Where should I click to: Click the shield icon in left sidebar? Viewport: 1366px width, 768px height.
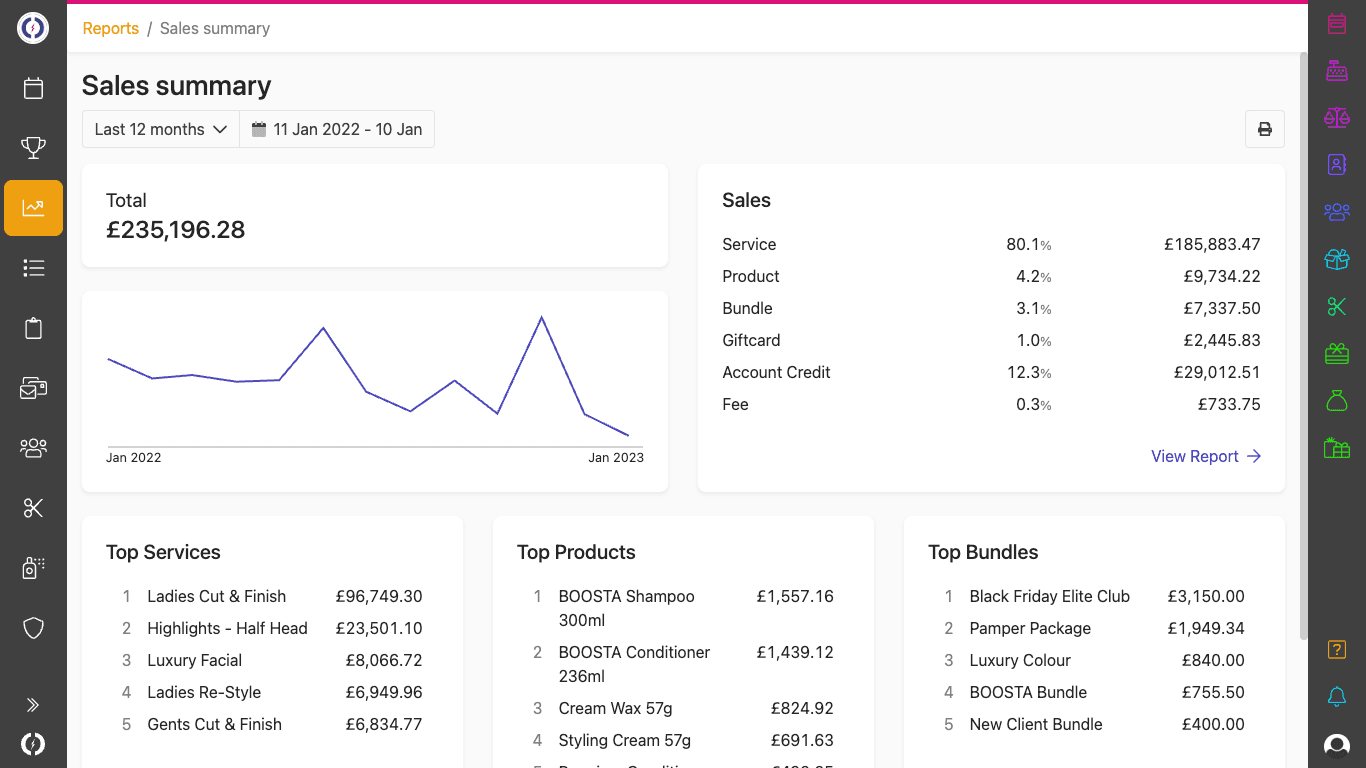[x=33, y=628]
